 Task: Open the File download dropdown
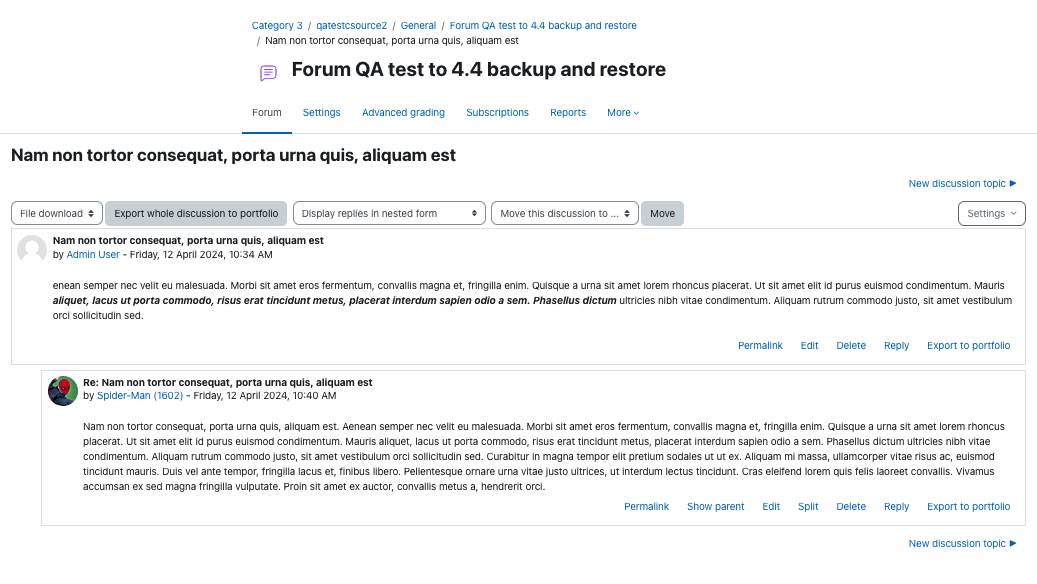coord(57,214)
